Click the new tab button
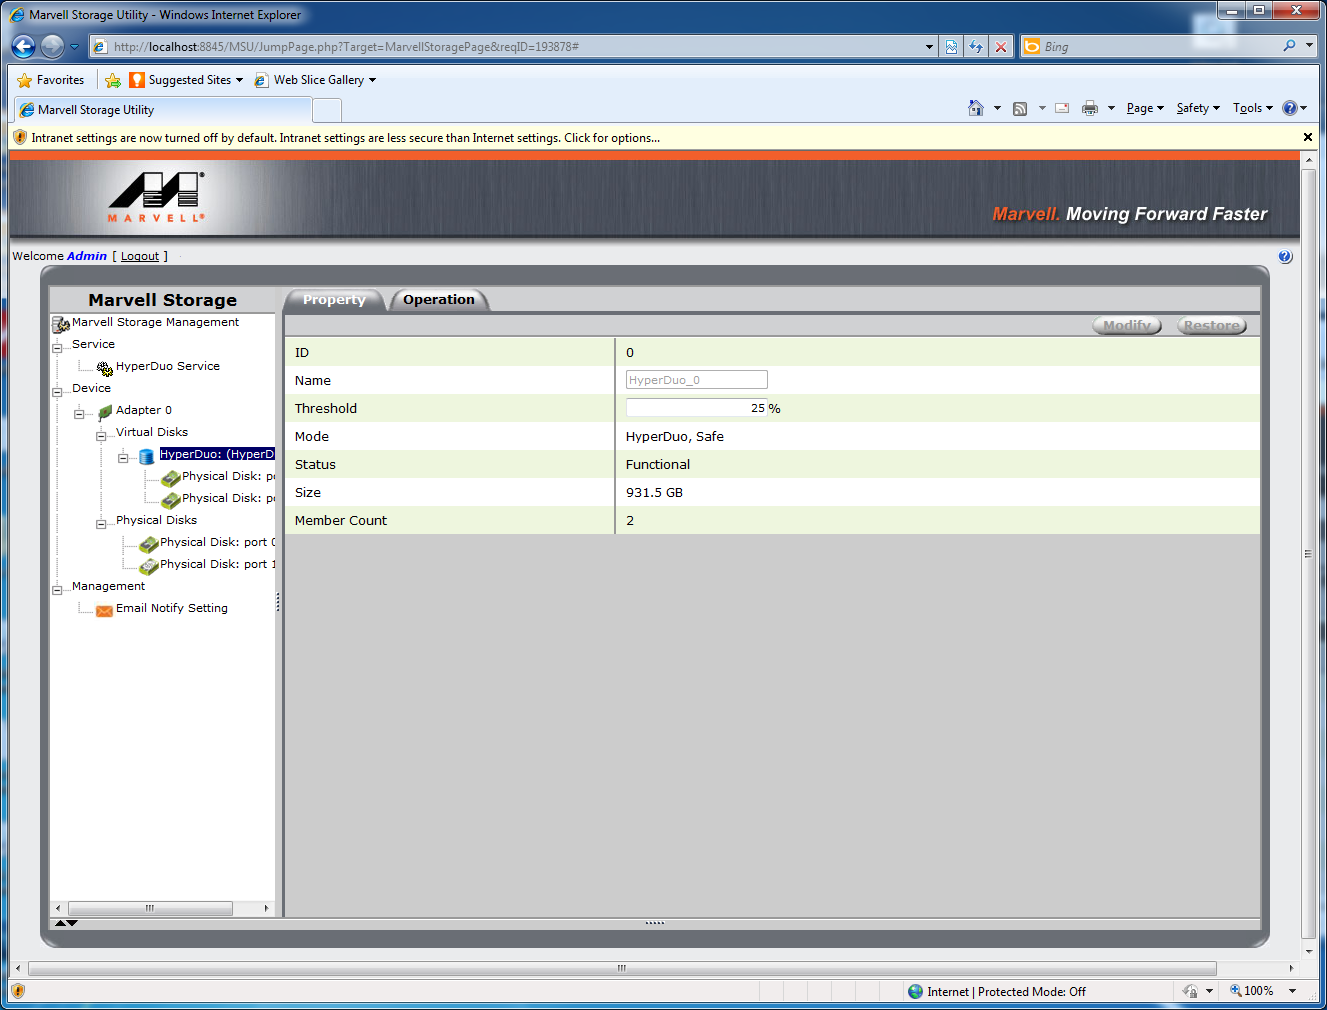 point(328,110)
